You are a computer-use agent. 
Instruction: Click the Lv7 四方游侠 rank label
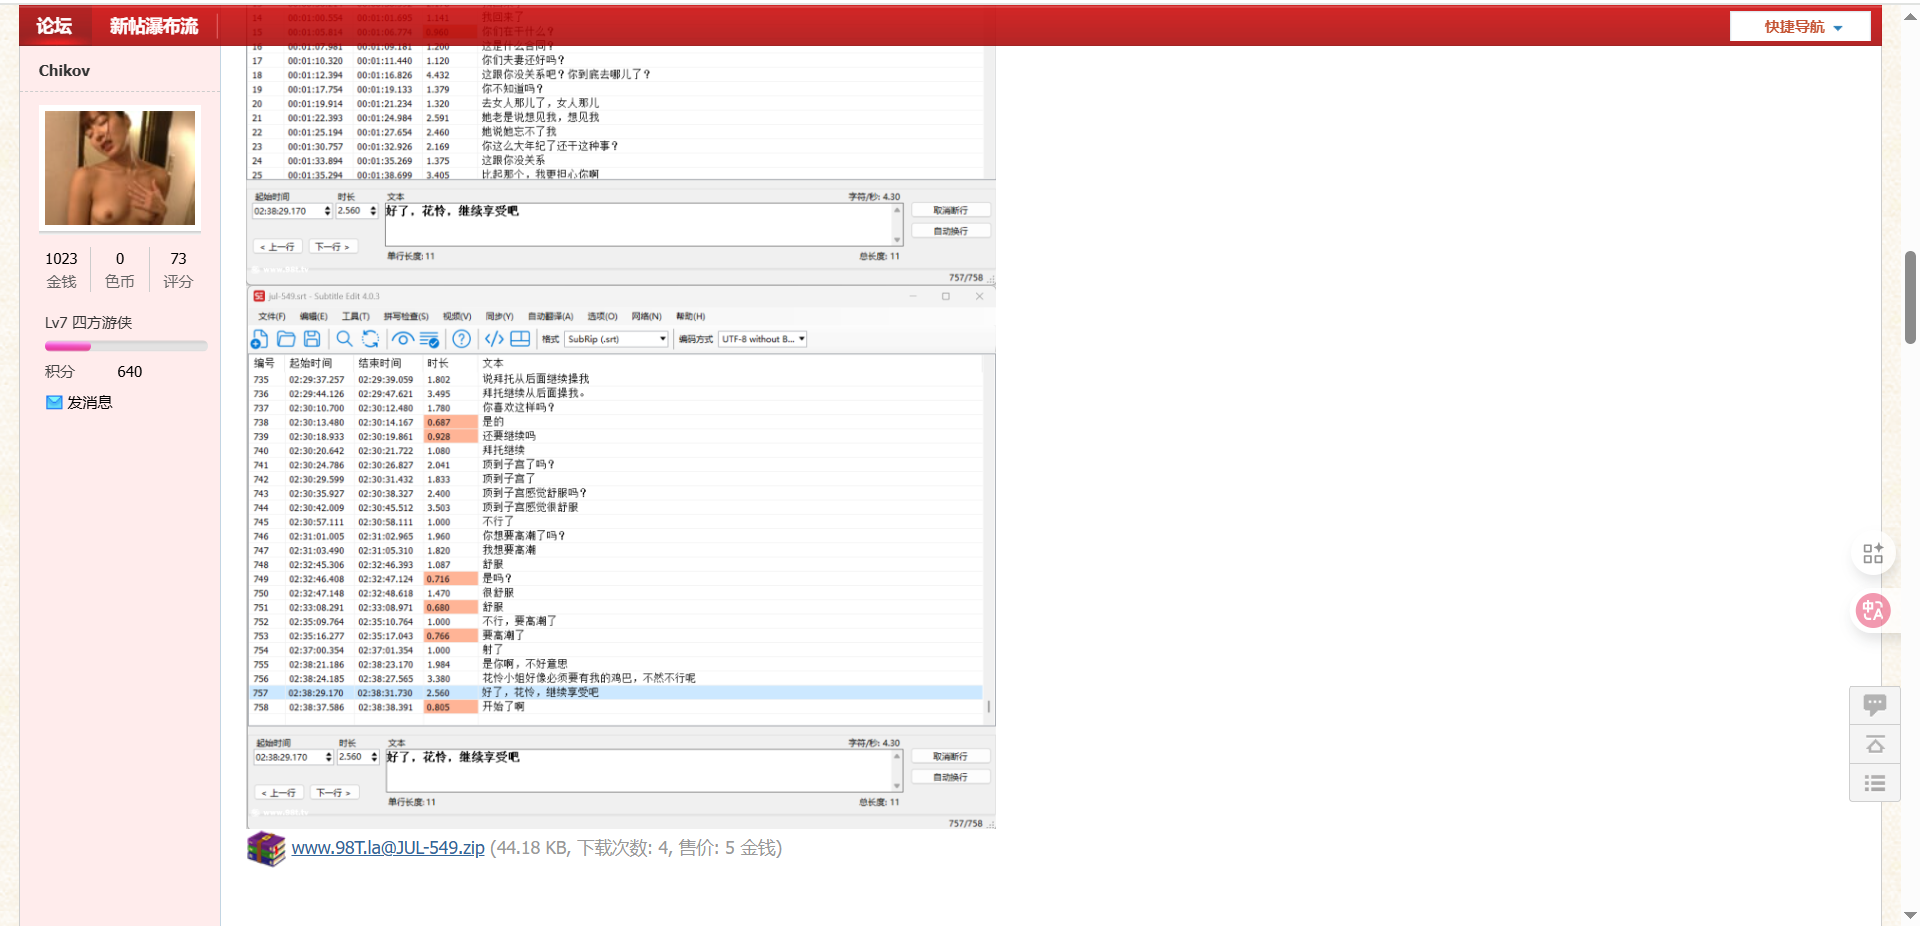click(88, 322)
